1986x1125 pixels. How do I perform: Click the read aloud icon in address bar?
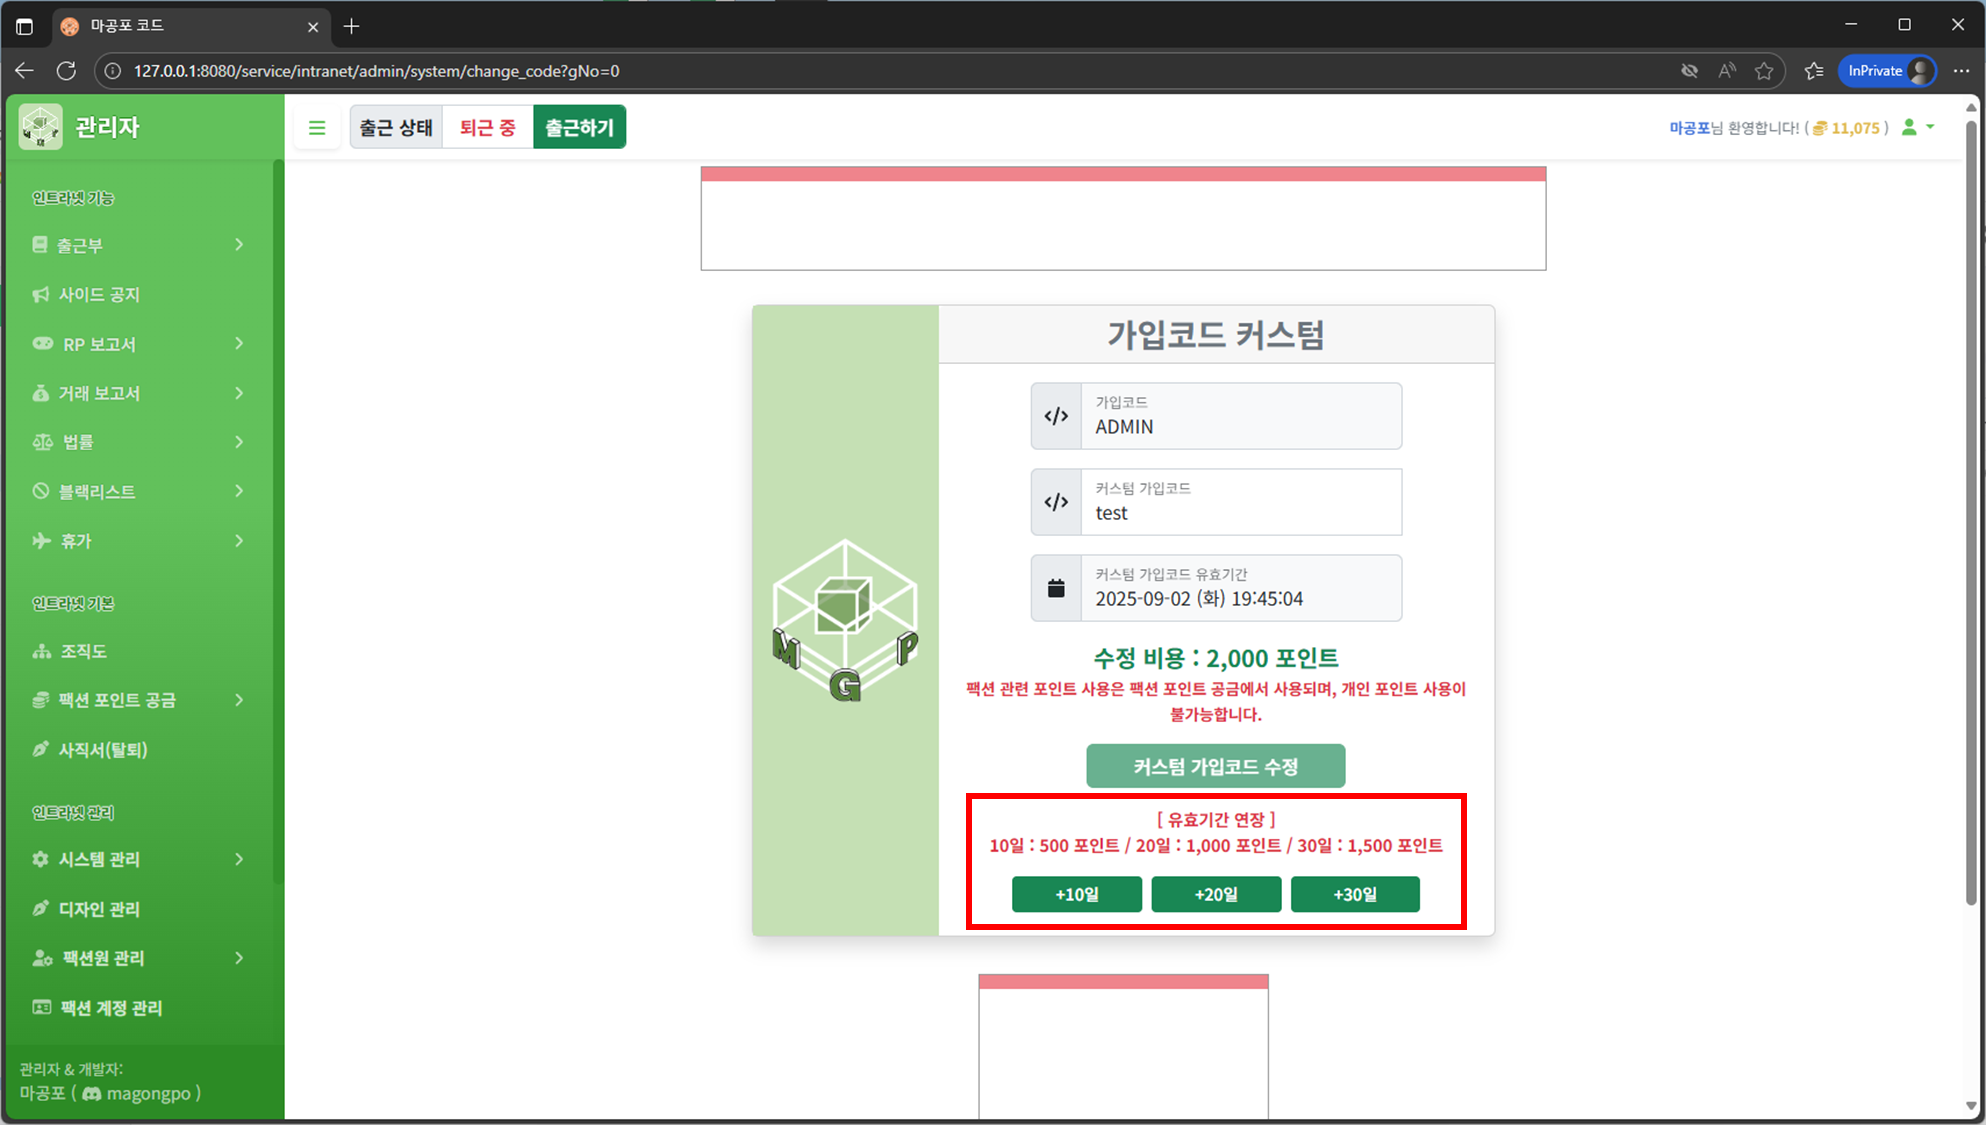click(x=1727, y=71)
